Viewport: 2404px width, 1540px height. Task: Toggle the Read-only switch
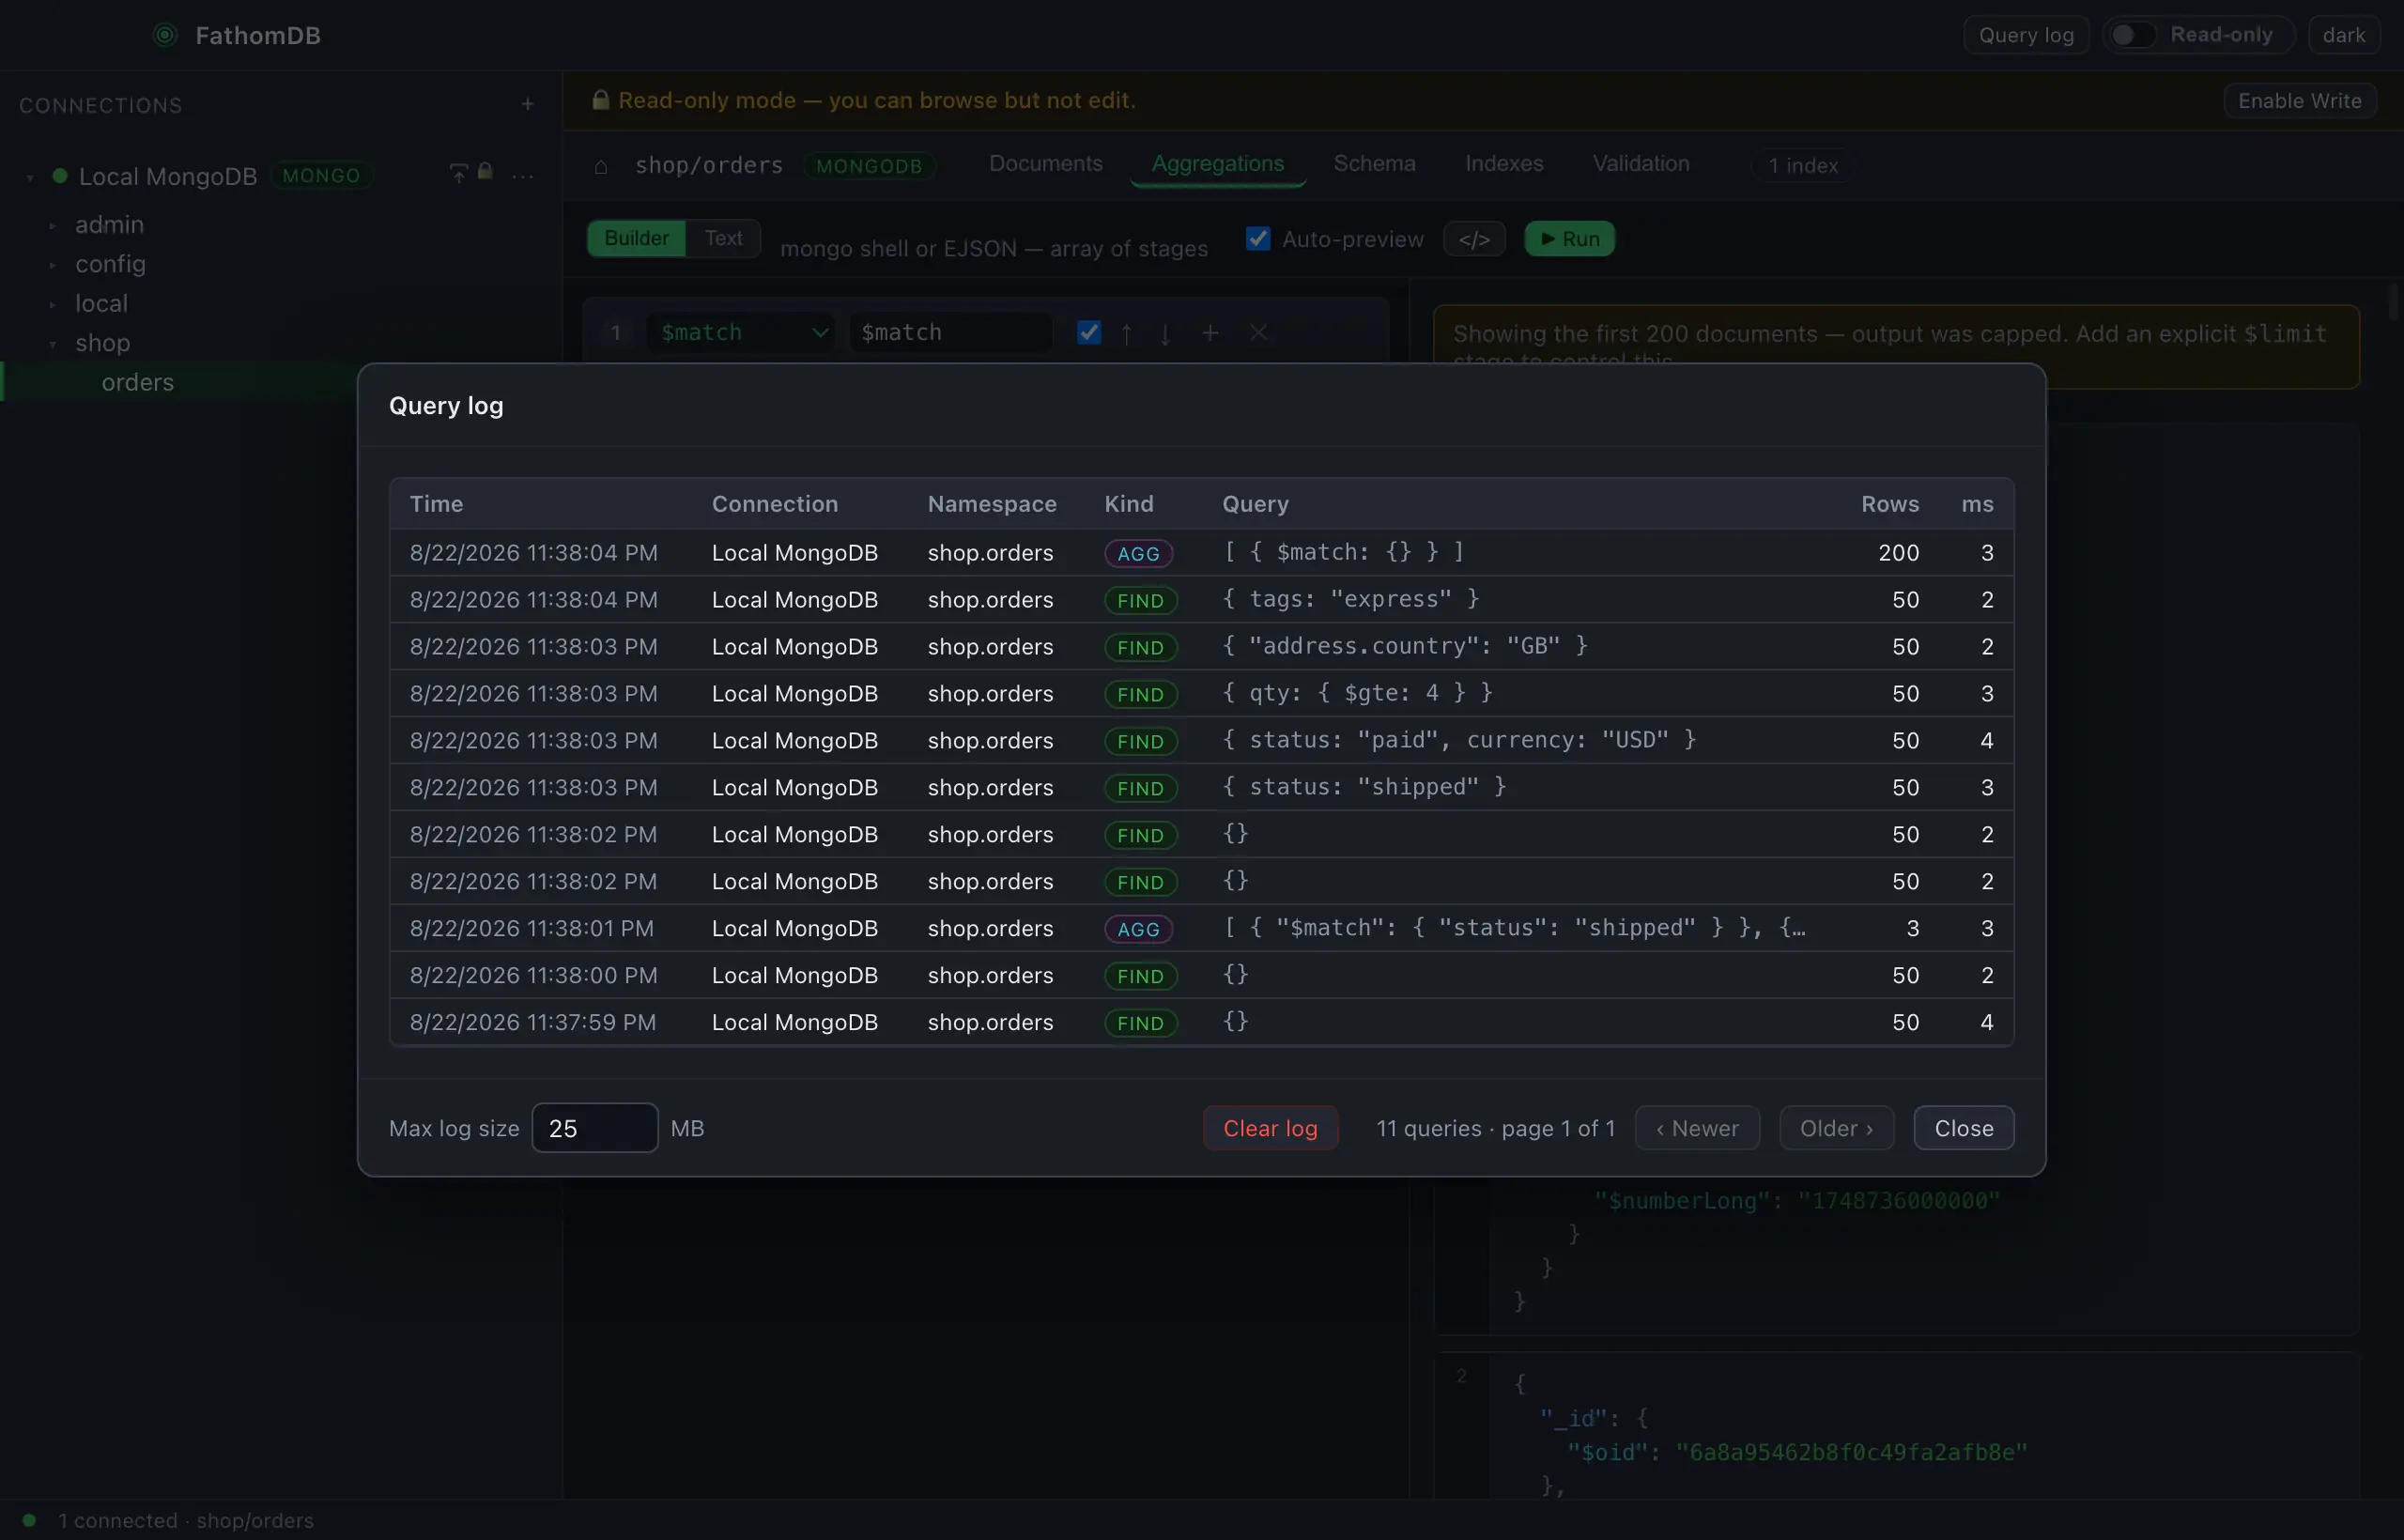pos(2132,35)
